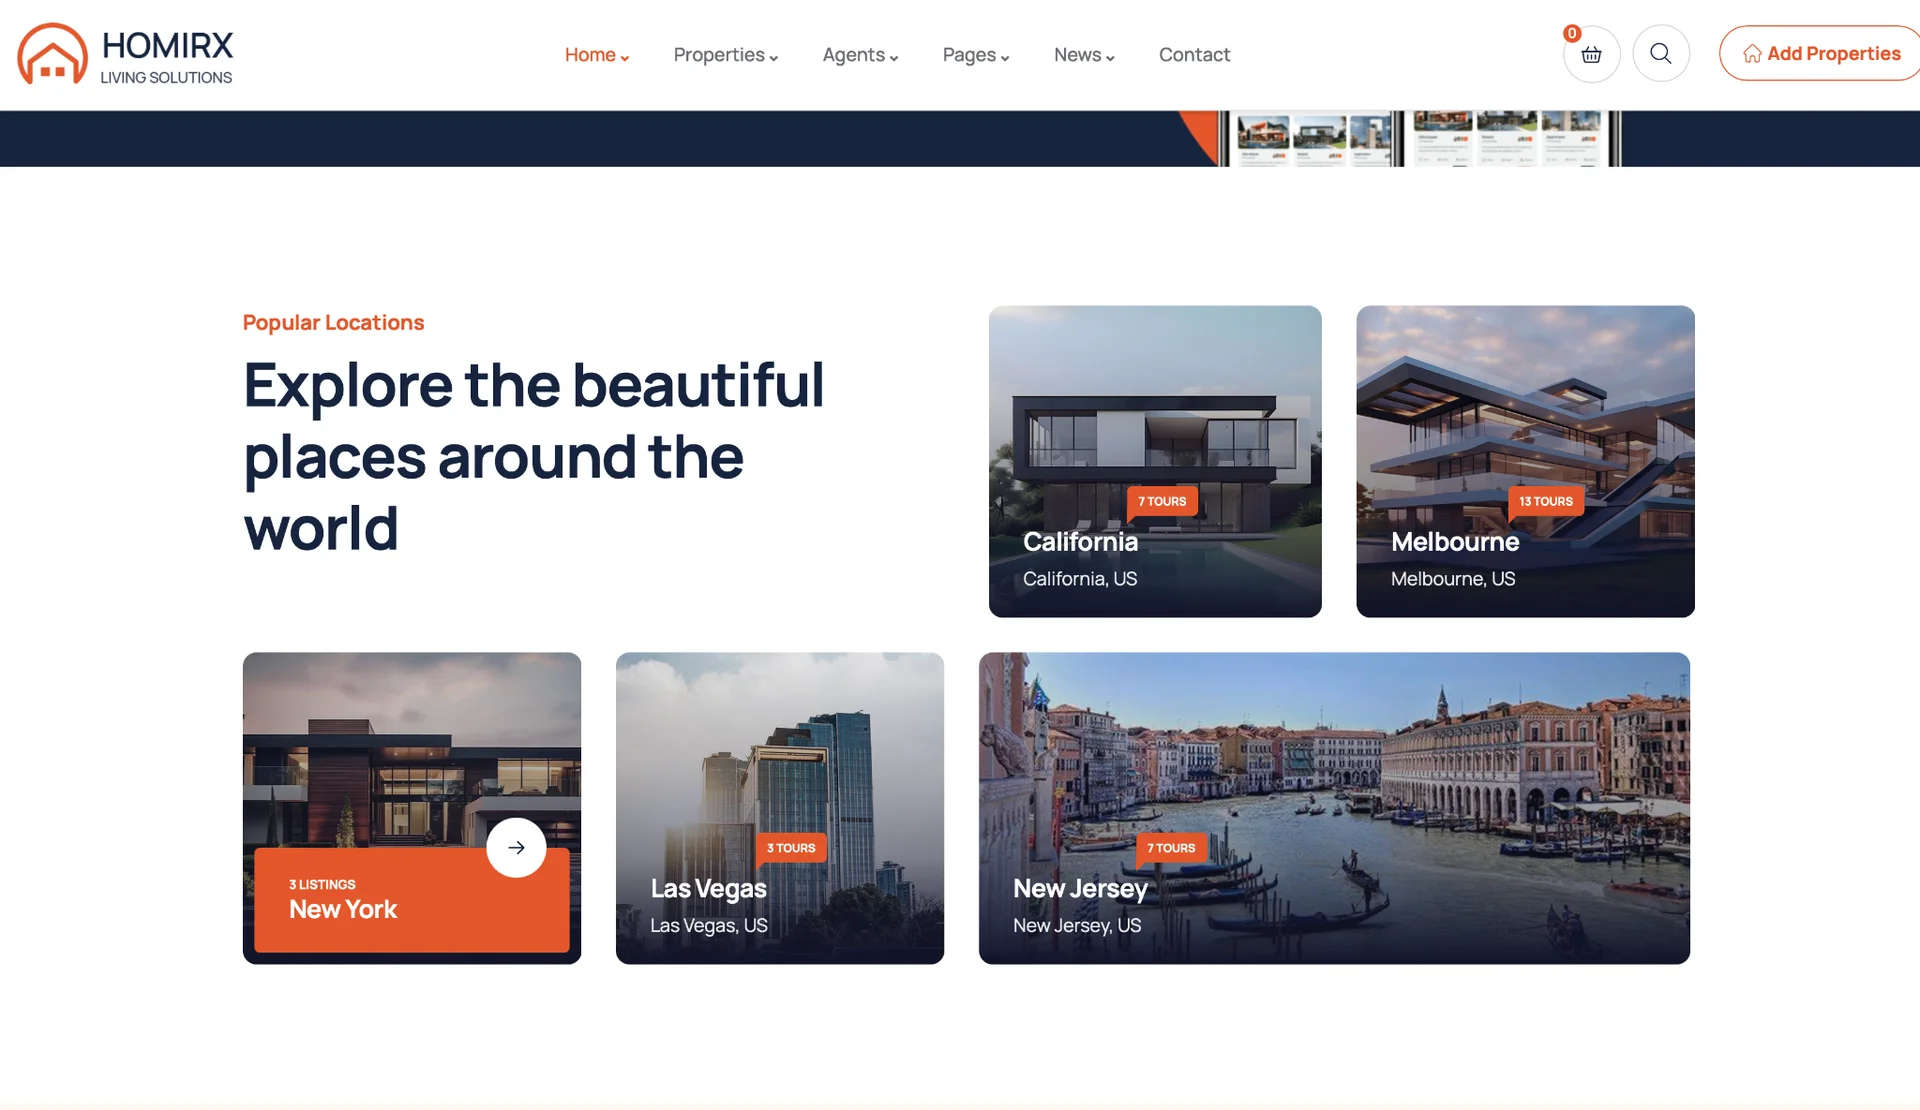Open the Melbourne location title link
The height and width of the screenshot is (1110, 1920).
tap(1454, 542)
